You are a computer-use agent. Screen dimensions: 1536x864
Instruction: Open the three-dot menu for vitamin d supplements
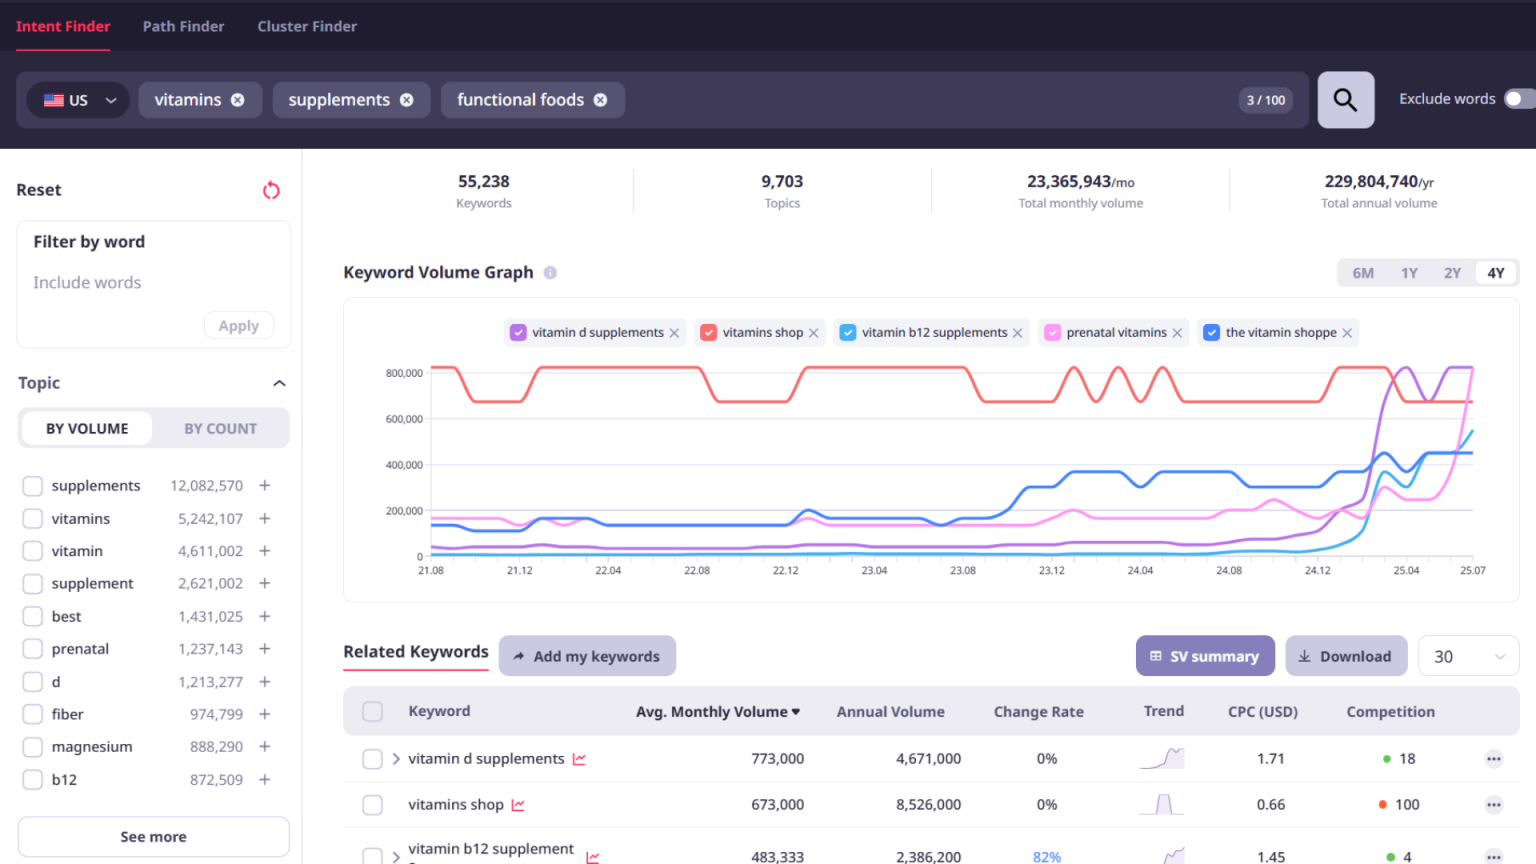1496,758
